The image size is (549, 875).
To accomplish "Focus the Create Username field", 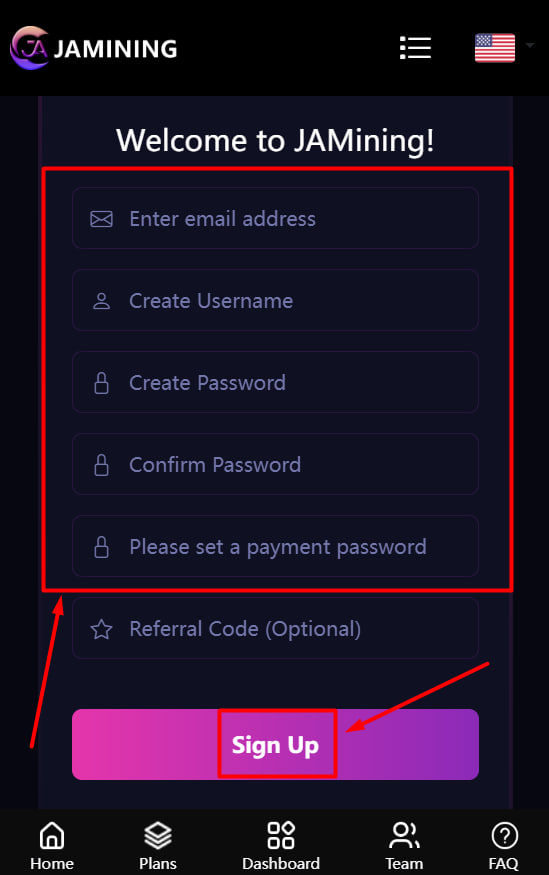I will [x=275, y=300].
